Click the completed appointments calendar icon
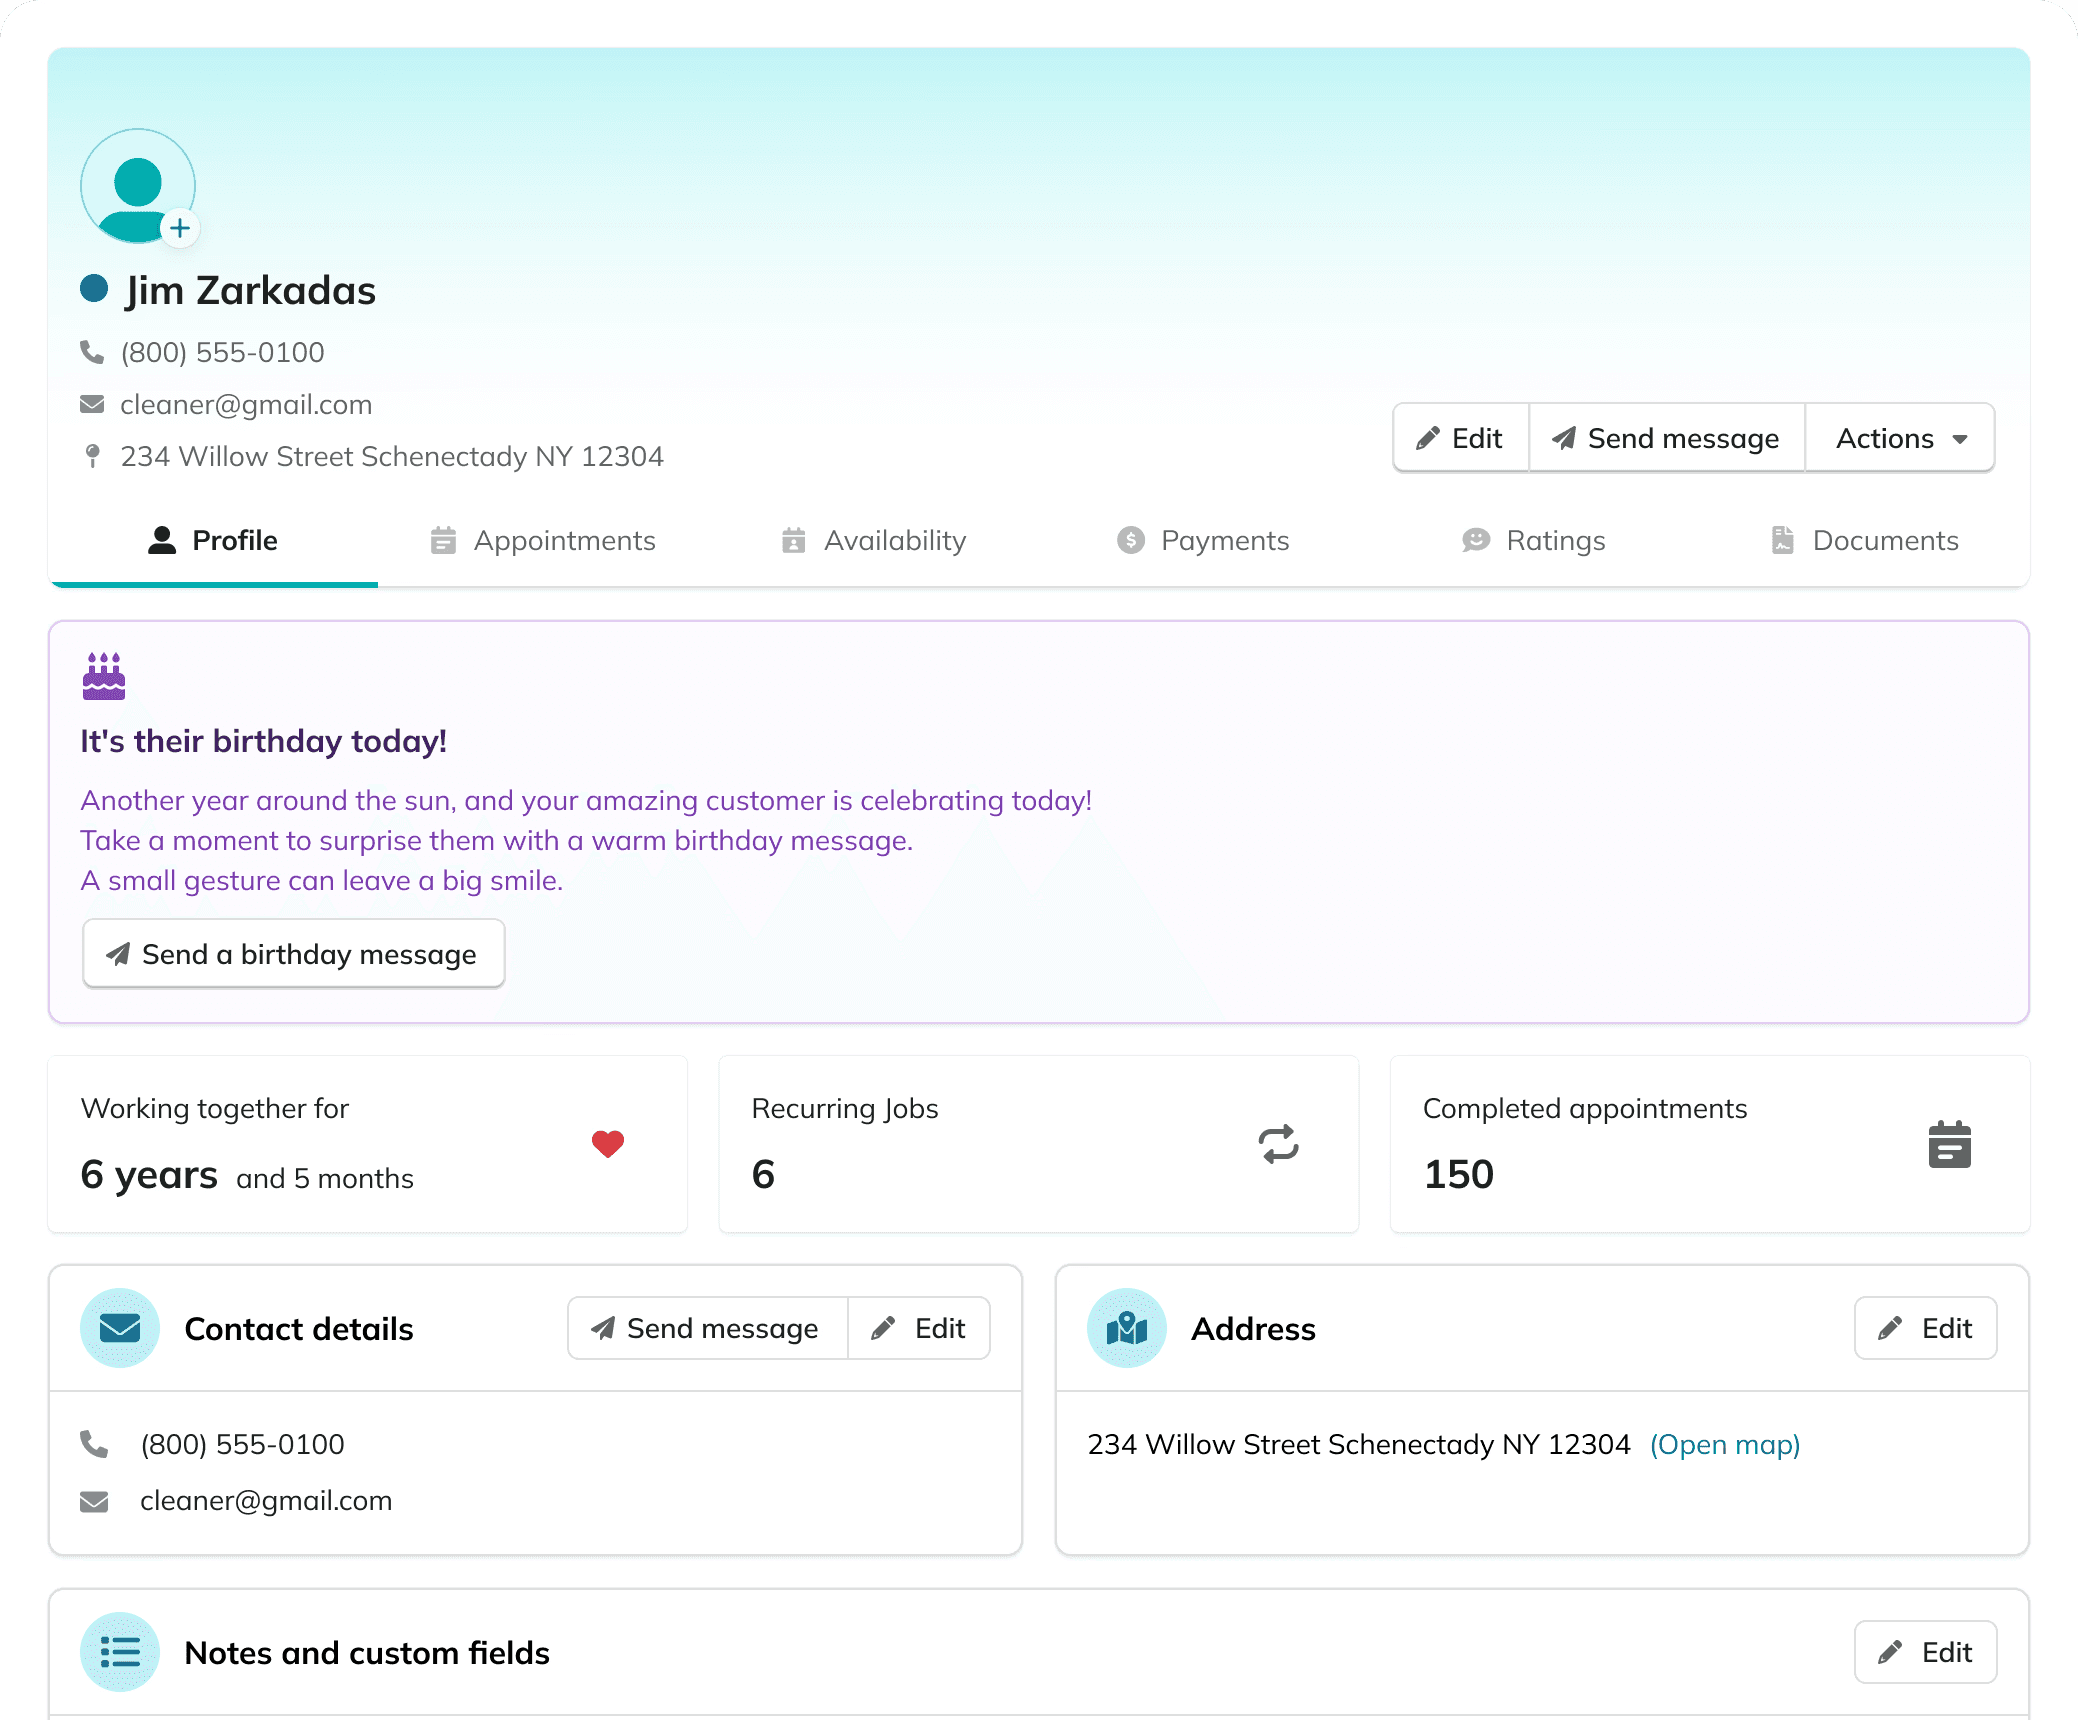This screenshot has height=1720, width=2078. [1949, 1144]
